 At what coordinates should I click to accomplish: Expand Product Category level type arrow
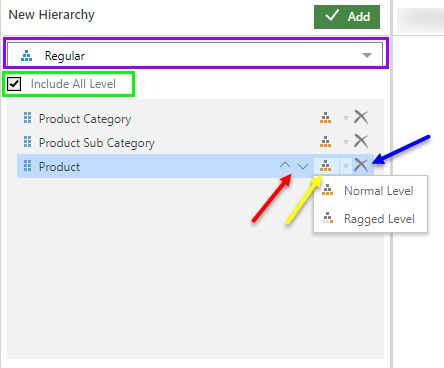pos(346,118)
